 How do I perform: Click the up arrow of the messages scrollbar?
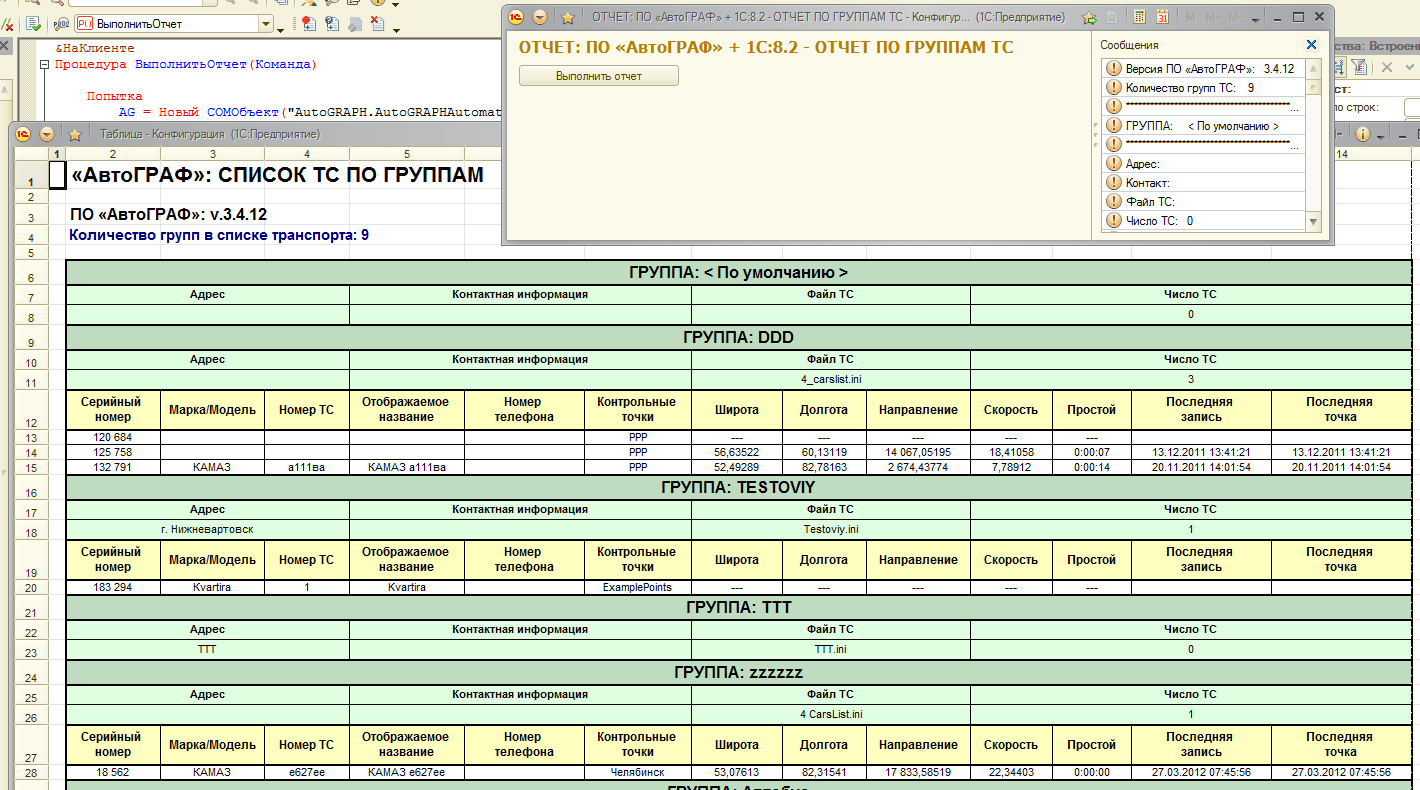pos(1314,67)
